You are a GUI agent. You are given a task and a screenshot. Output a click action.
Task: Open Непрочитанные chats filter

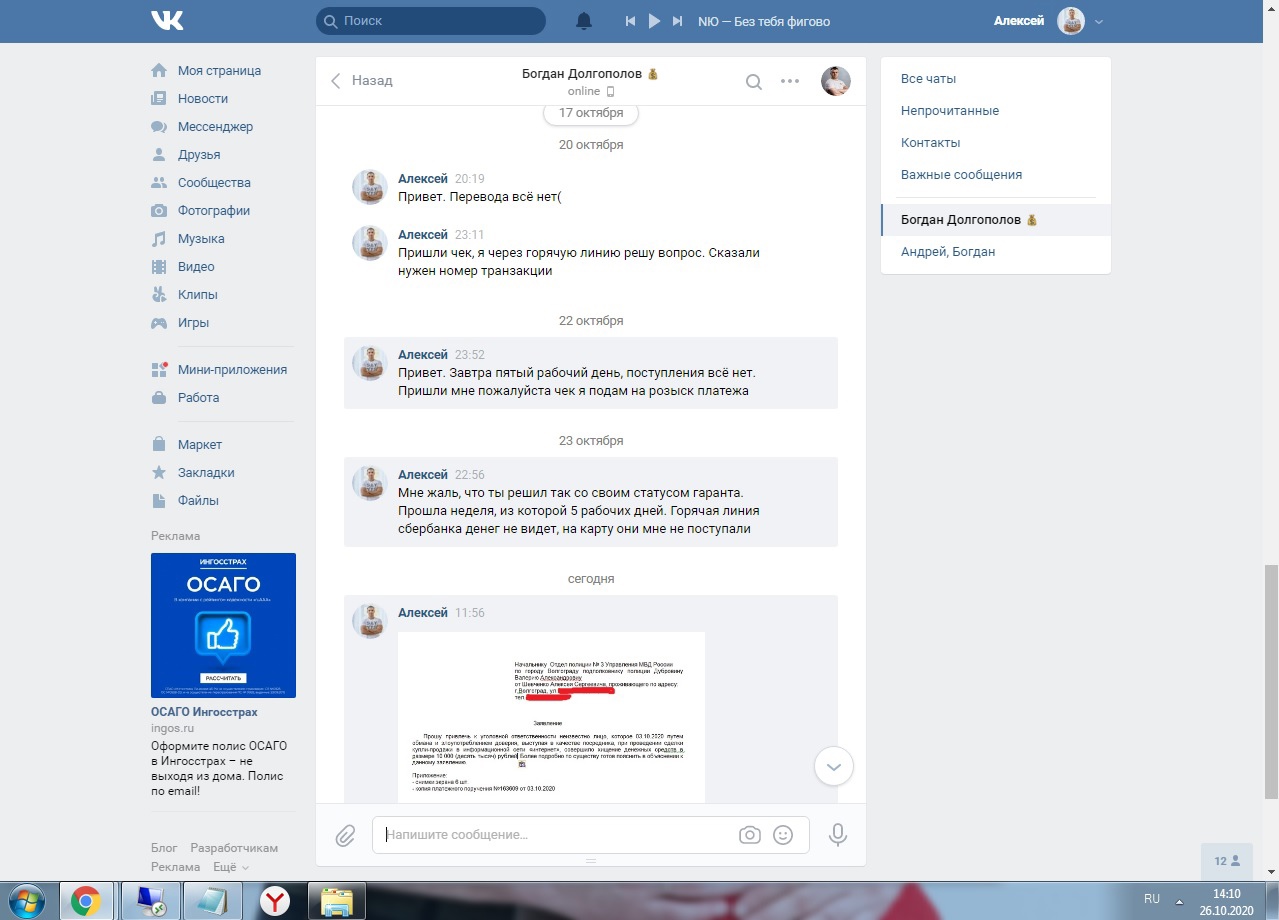click(x=949, y=111)
